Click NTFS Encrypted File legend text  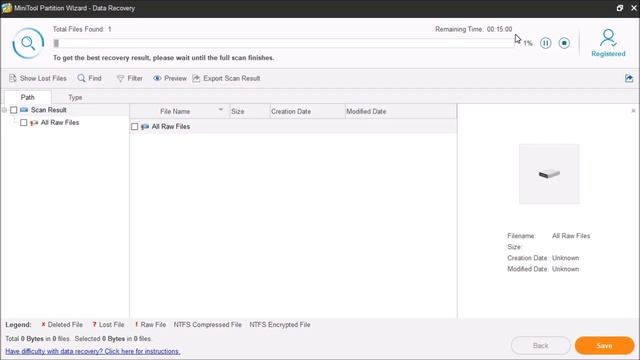coord(280,324)
